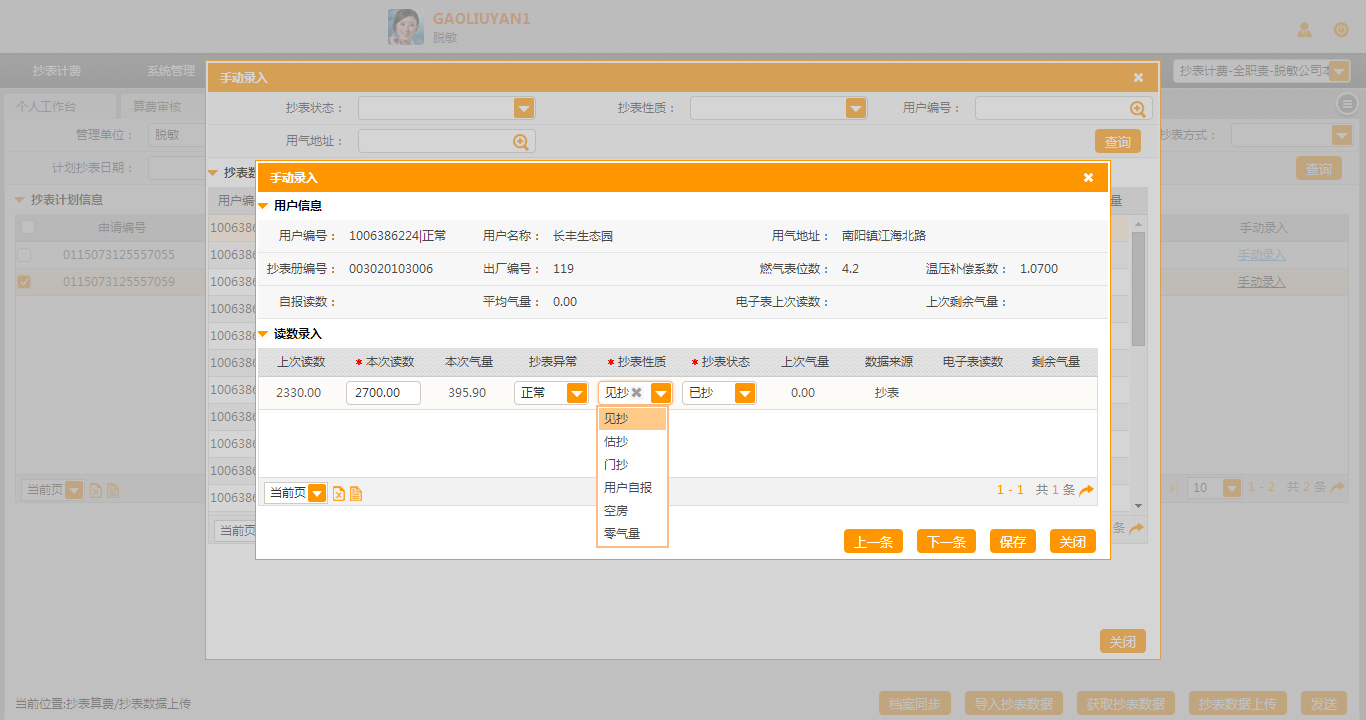Select 估抄 from the dropdown list
1366x720 pixels.
(x=617, y=441)
